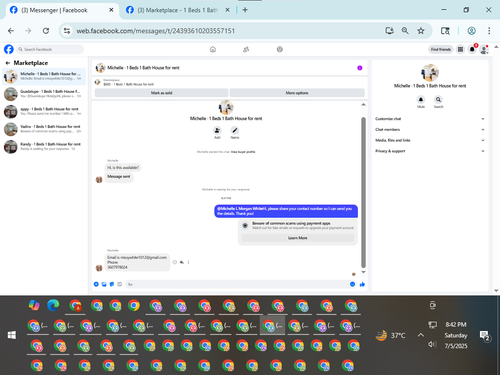
Task: Open Randy's conversation in the chat list
Action: coord(44,147)
